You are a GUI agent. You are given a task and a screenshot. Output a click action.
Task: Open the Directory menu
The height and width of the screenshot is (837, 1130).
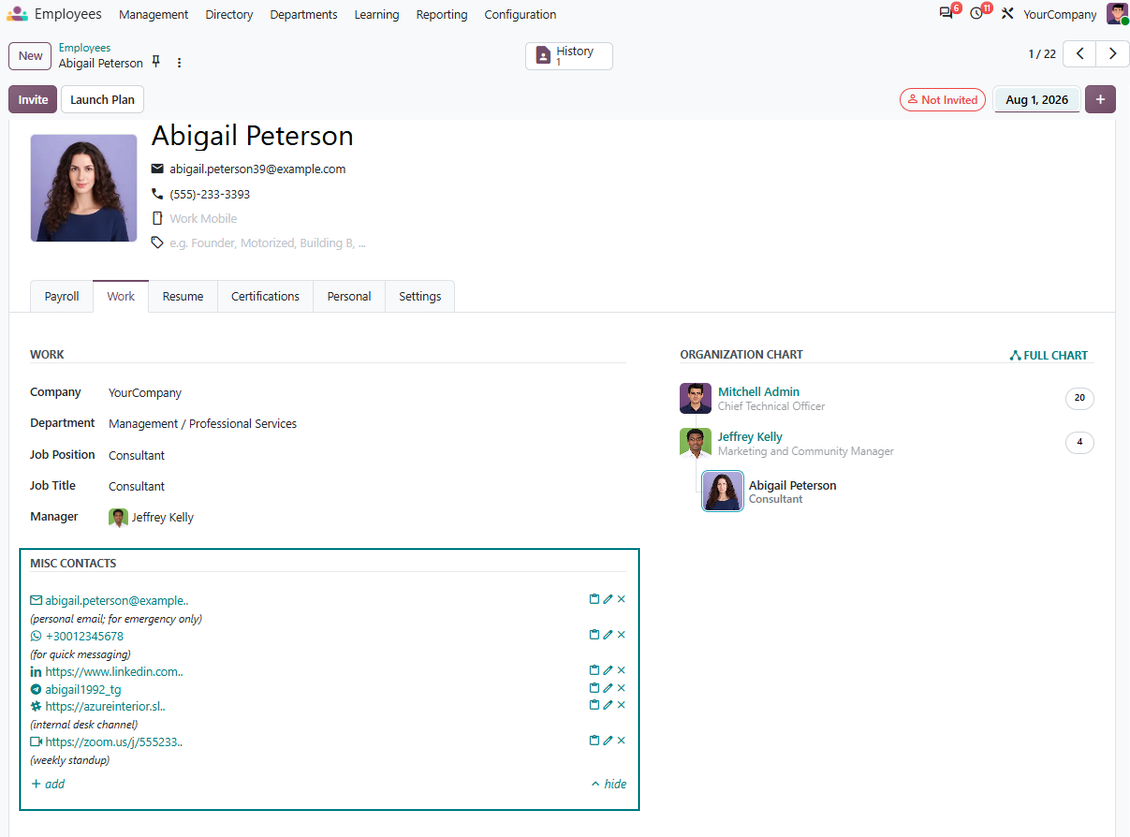[229, 14]
